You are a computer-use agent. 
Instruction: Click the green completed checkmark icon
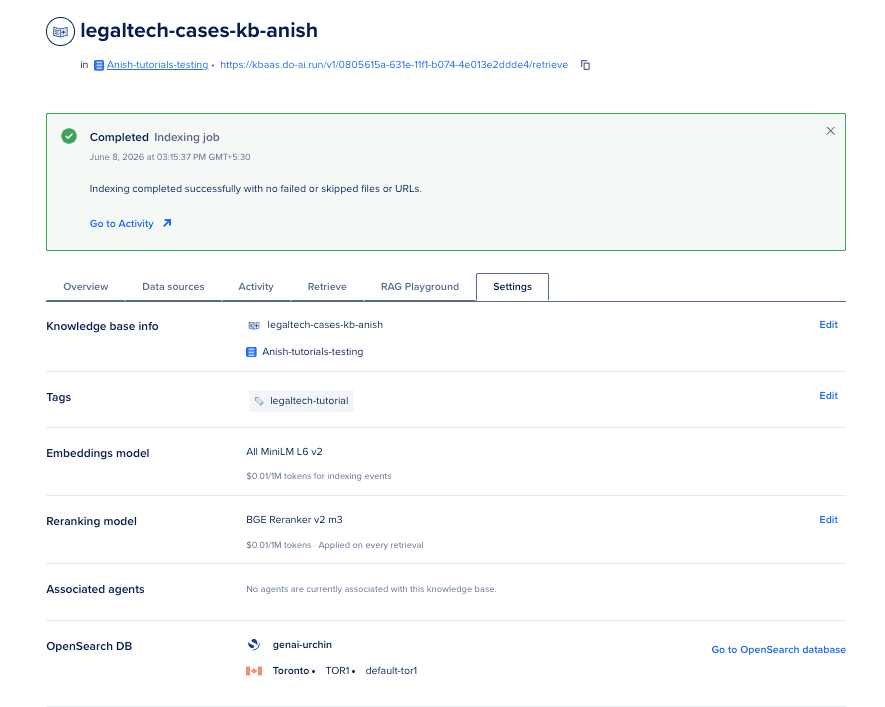69,136
